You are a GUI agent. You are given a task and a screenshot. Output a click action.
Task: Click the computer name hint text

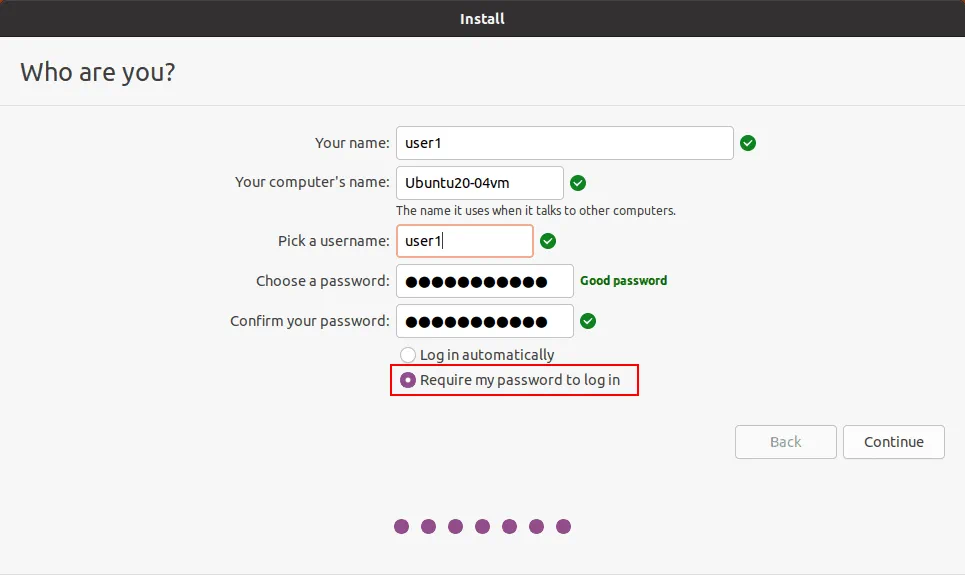click(535, 211)
